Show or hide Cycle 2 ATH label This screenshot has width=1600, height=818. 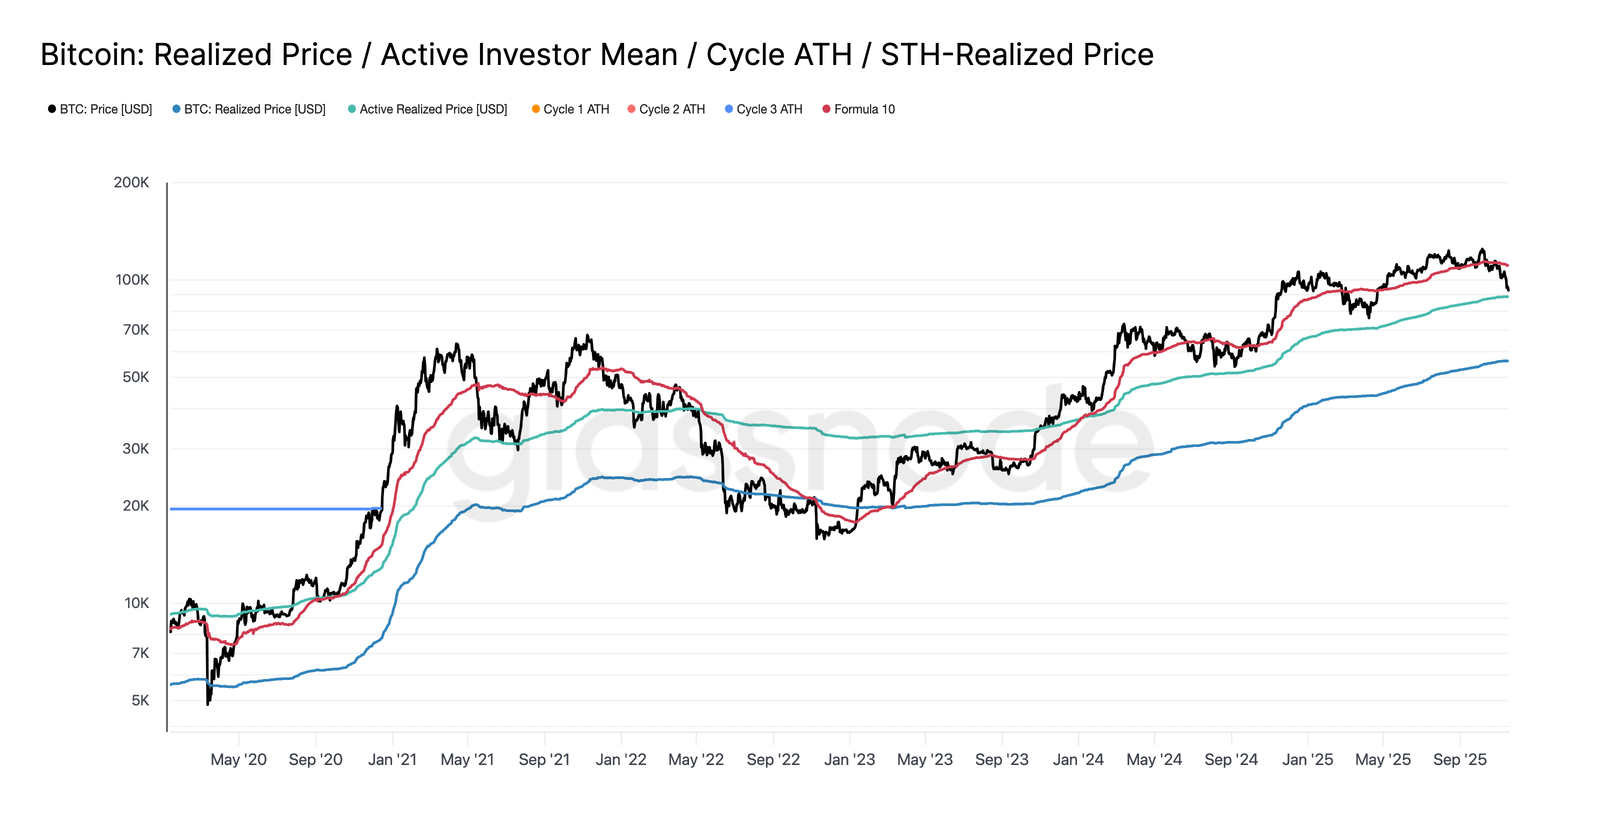click(x=672, y=109)
